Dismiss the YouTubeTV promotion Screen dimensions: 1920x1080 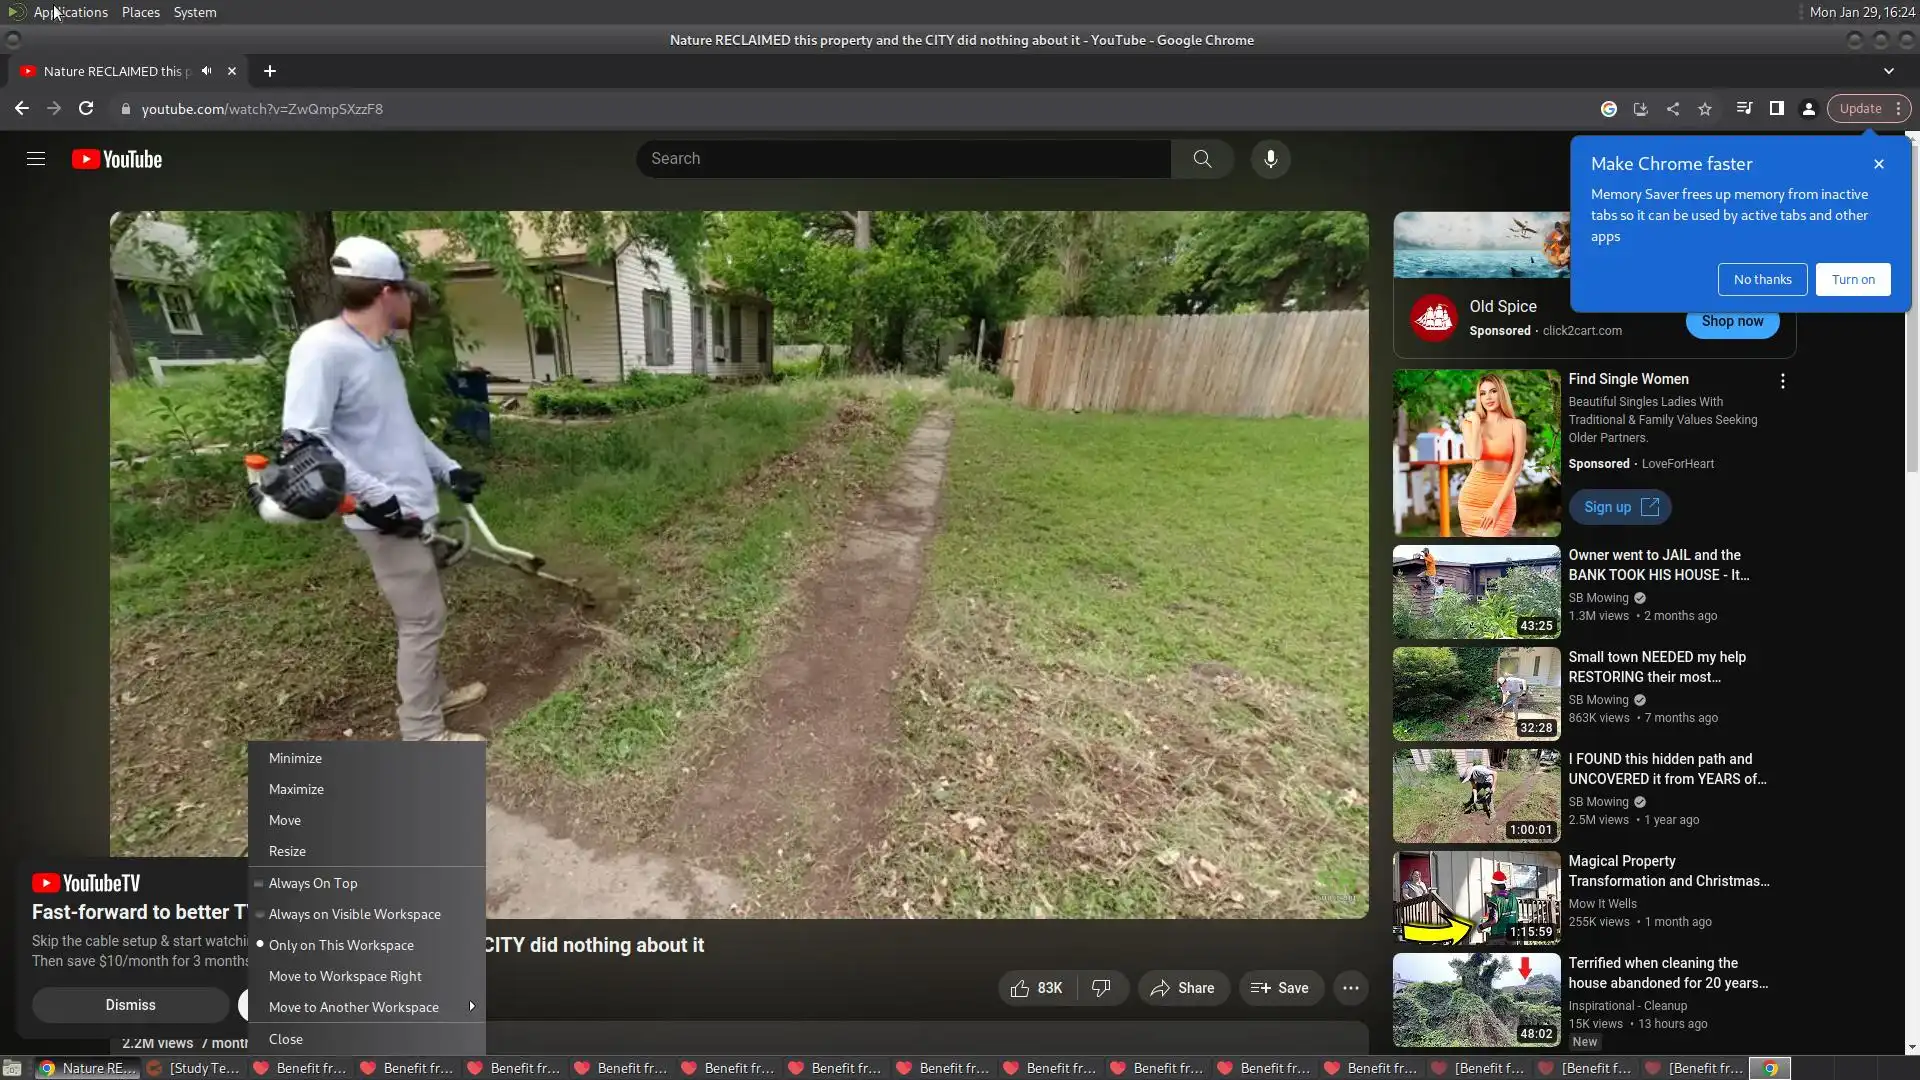coord(130,1005)
